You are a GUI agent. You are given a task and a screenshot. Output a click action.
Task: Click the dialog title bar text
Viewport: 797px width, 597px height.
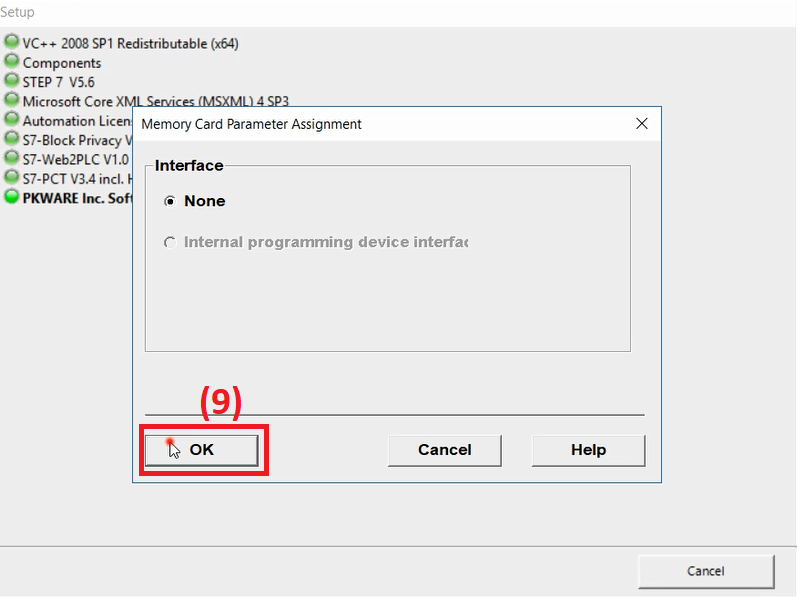[x=252, y=124]
